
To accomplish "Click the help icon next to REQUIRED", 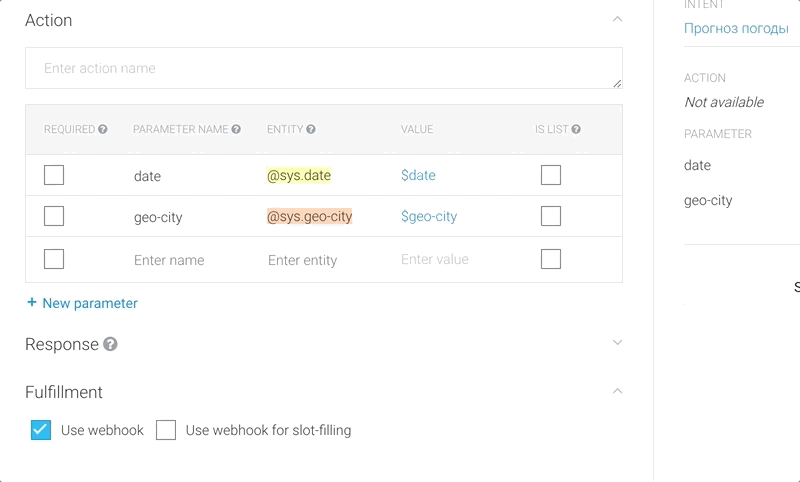I will pos(103,130).
